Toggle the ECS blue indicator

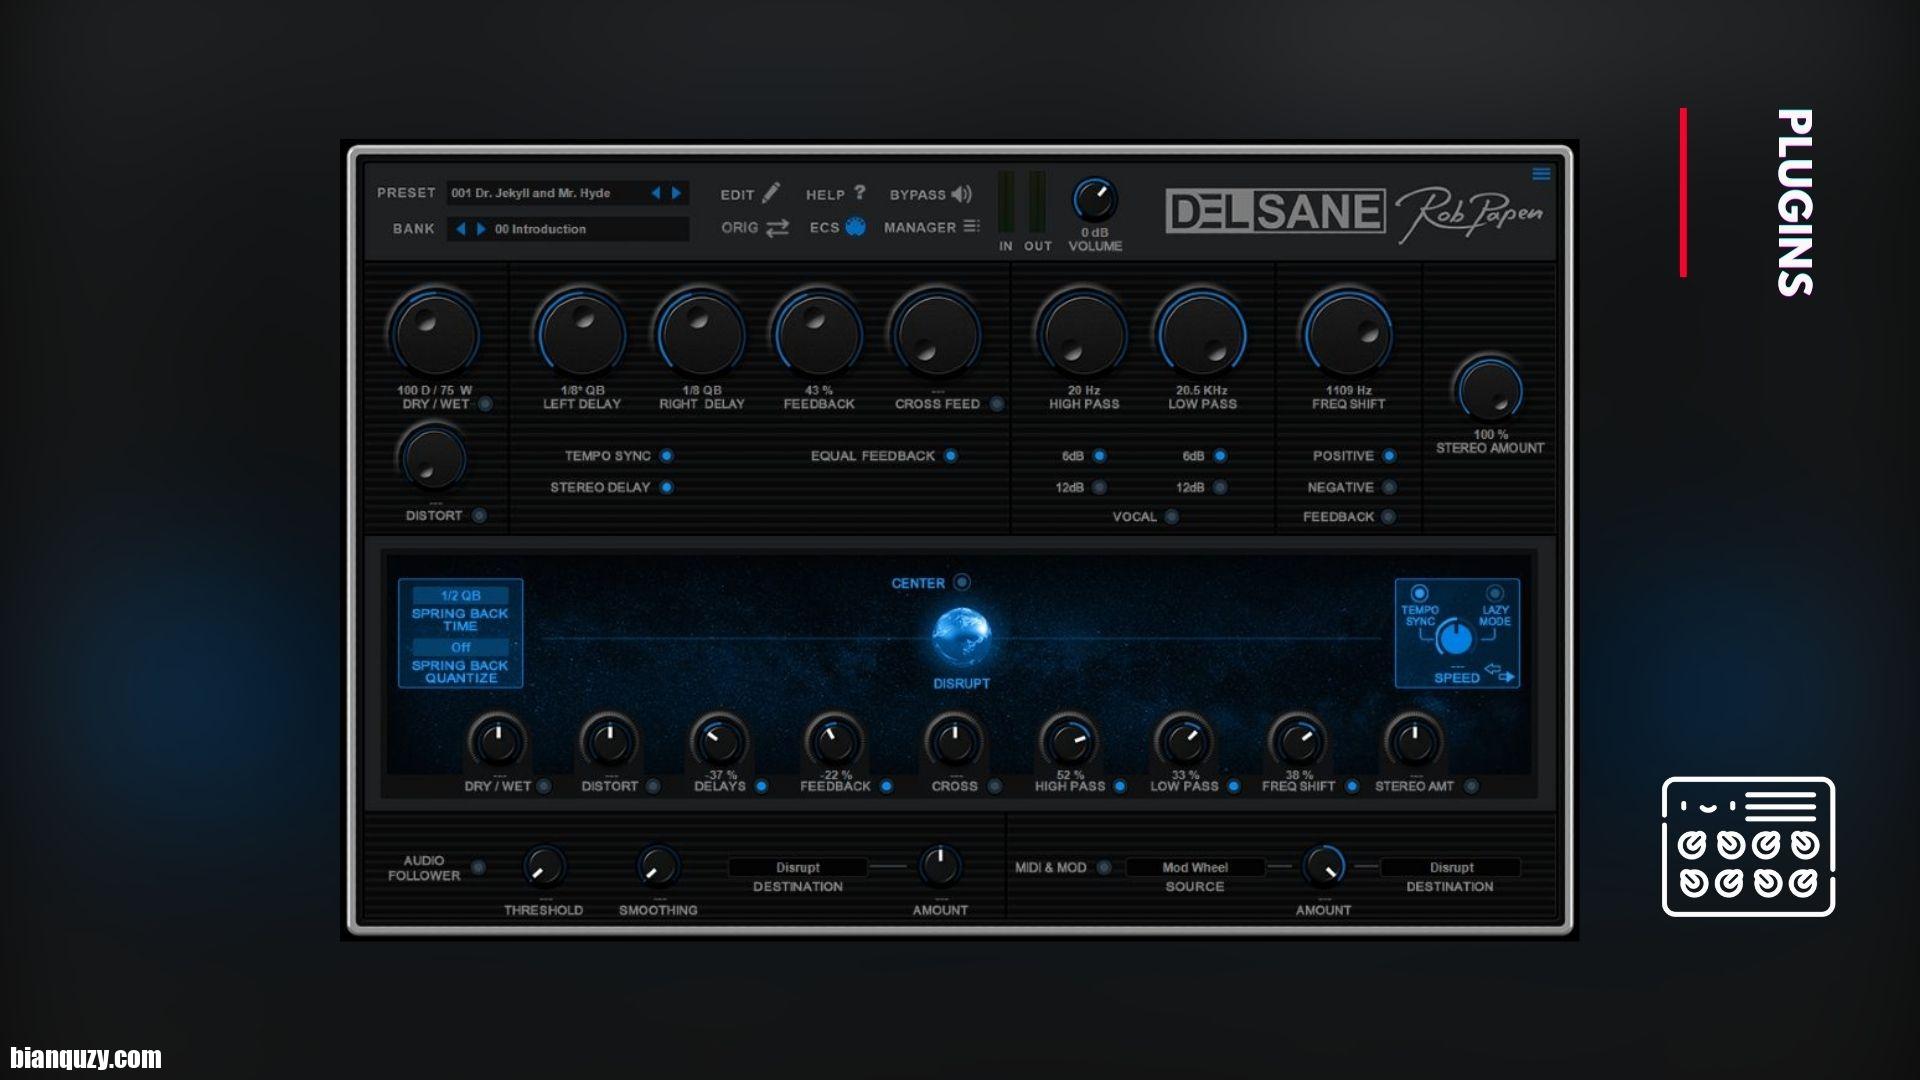(855, 227)
